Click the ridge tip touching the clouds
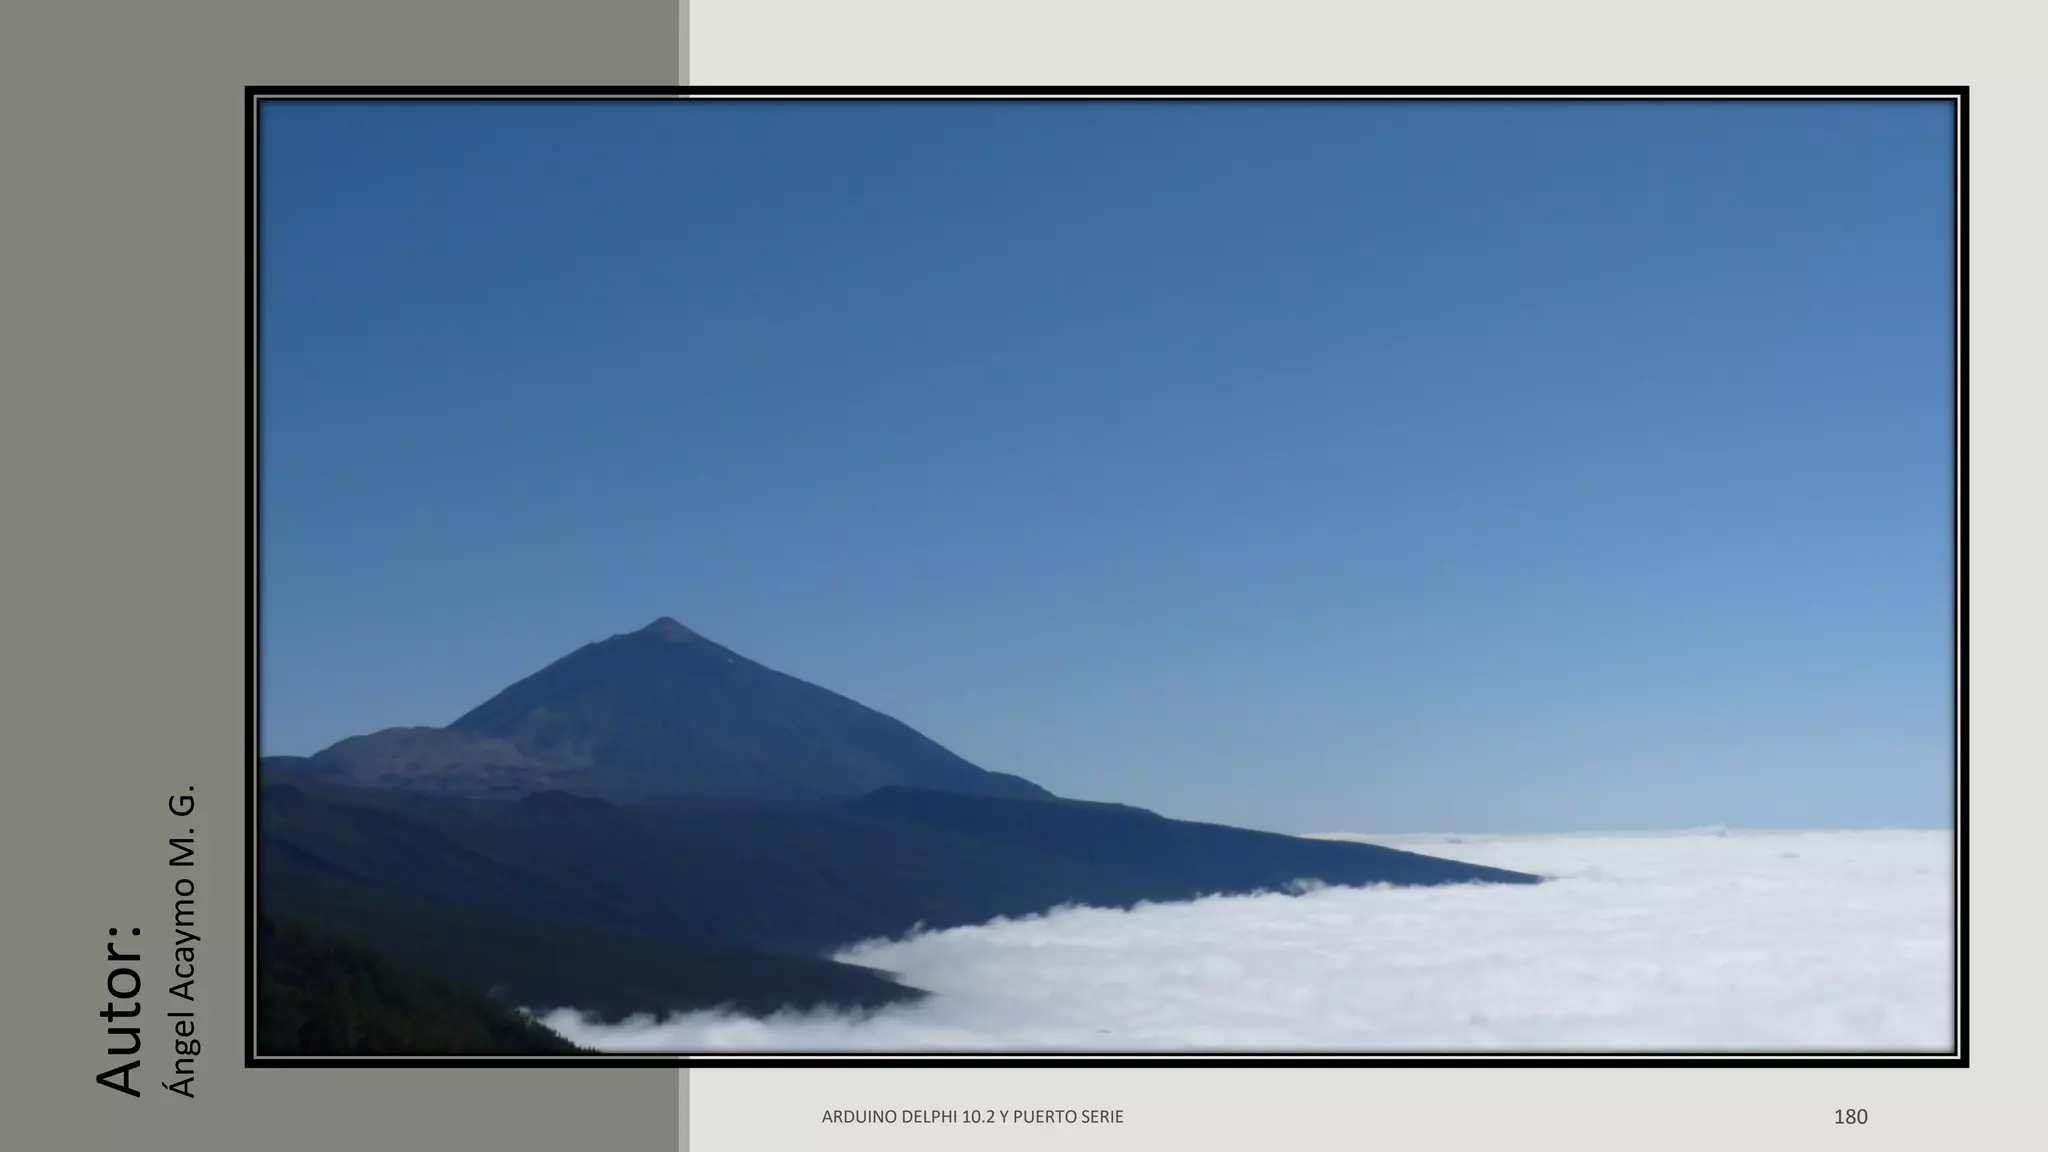 click(1530, 878)
